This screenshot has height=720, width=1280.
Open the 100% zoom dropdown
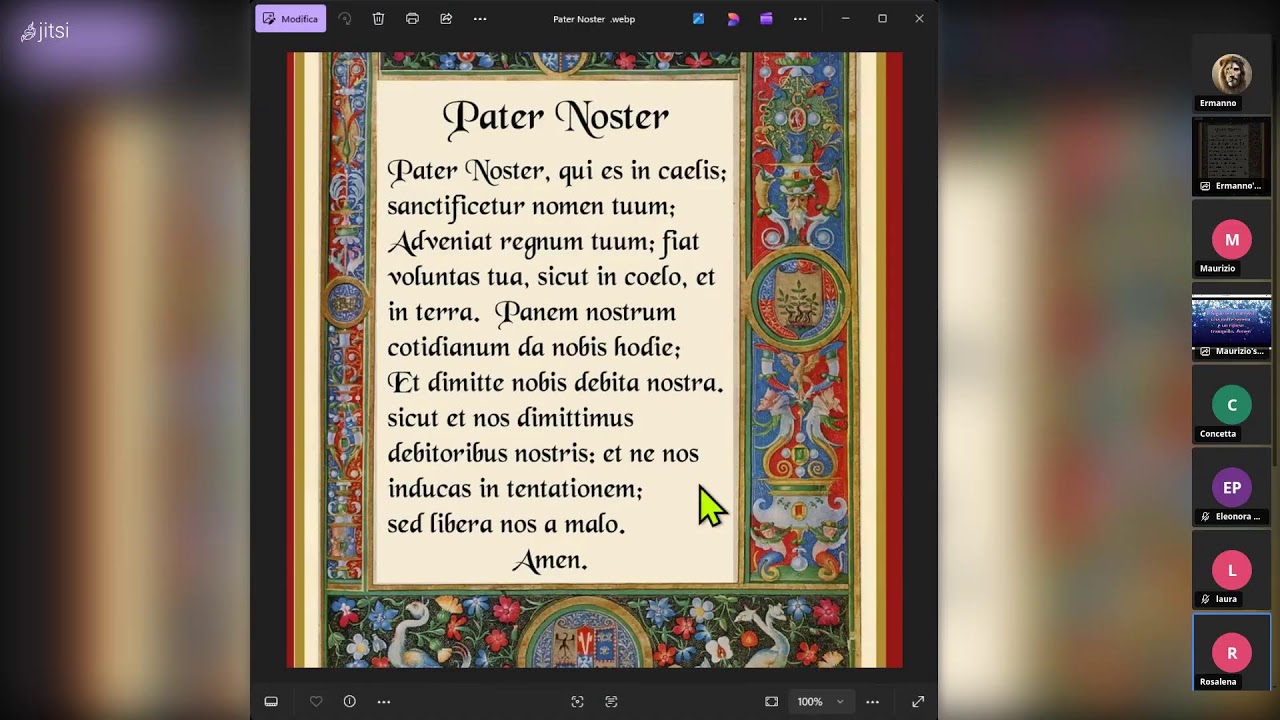(x=820, y=702)
